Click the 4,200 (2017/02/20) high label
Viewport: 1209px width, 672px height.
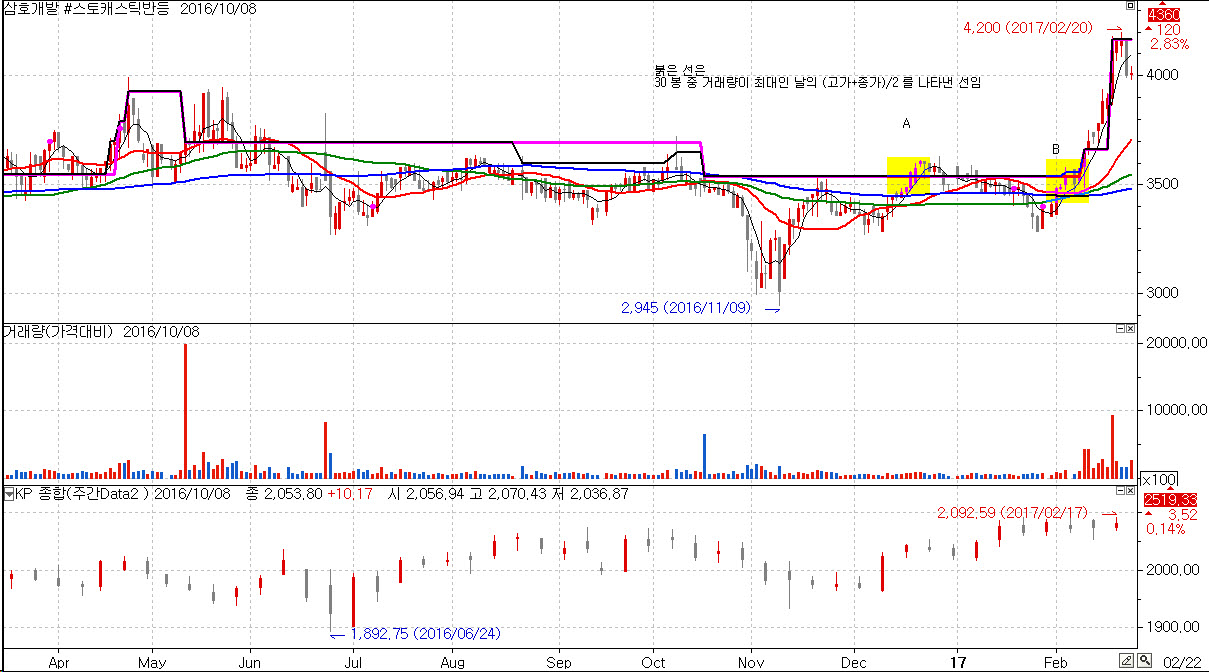[1026, 29]
